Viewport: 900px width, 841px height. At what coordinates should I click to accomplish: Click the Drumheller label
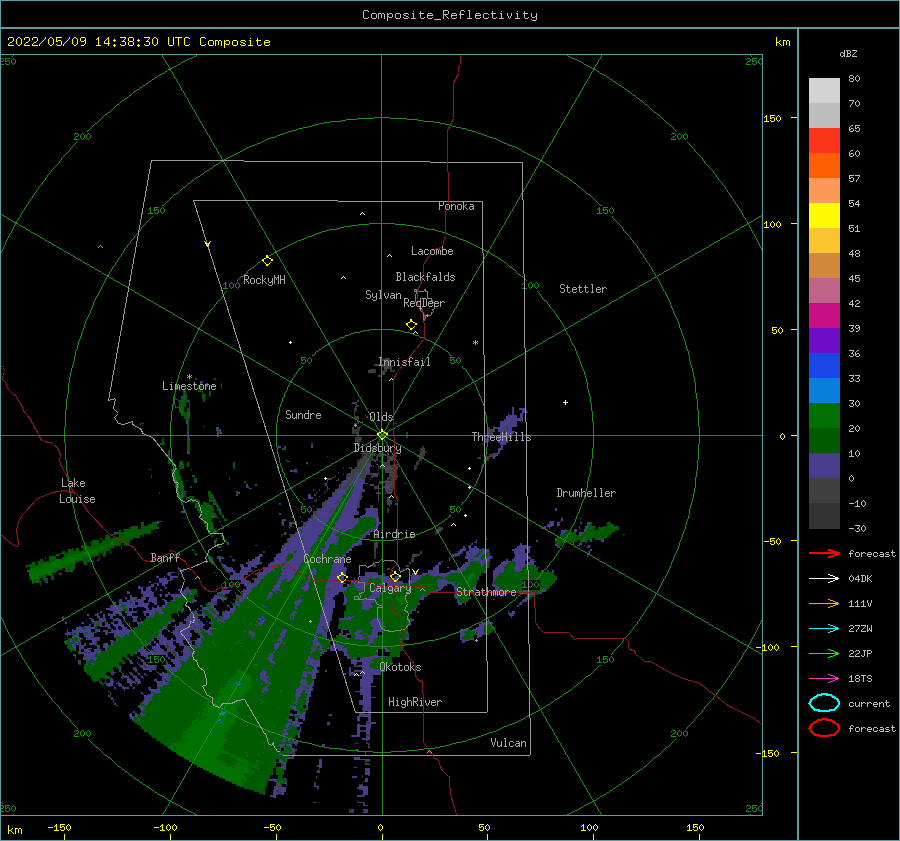tap(586, 493)
